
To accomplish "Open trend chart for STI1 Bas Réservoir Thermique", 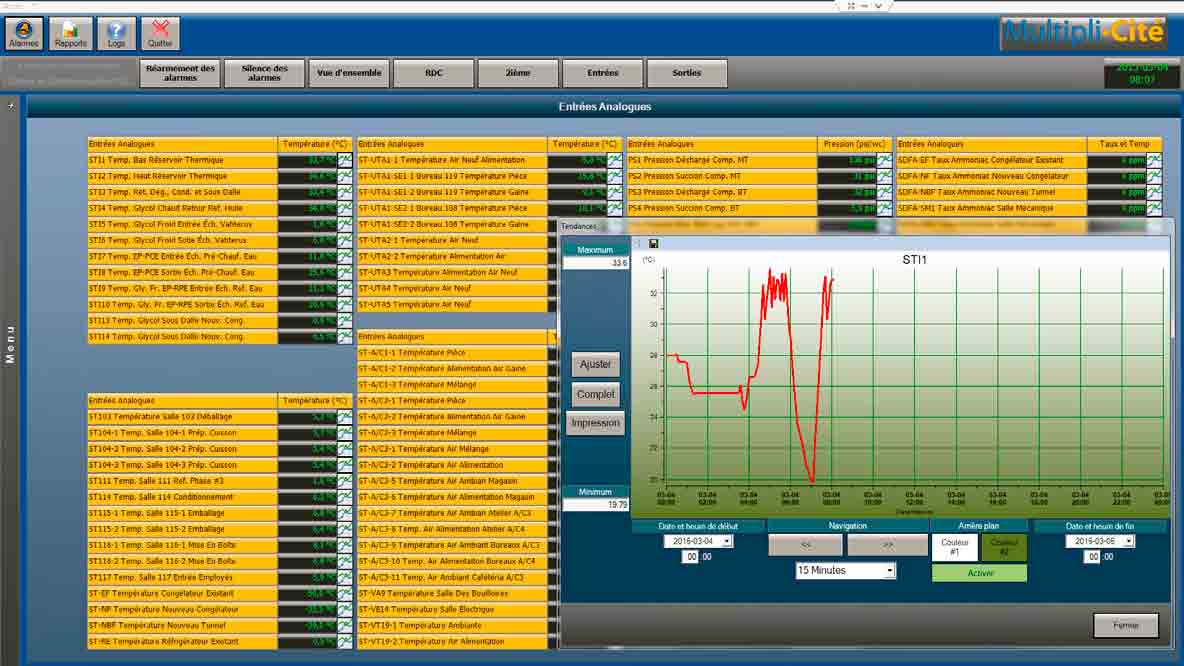I will tap(345, 160).
